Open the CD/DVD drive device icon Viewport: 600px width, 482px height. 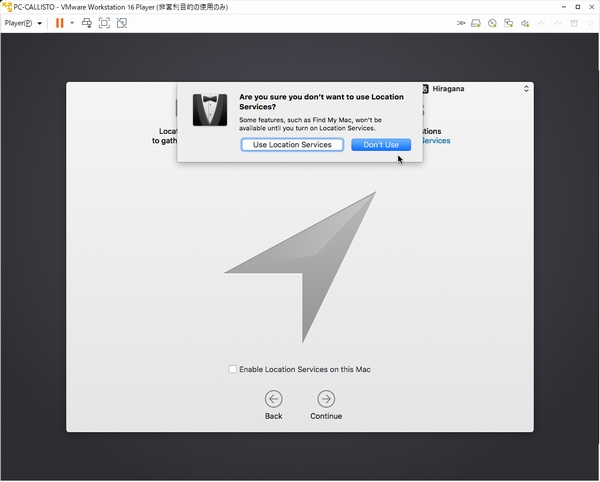492,23
